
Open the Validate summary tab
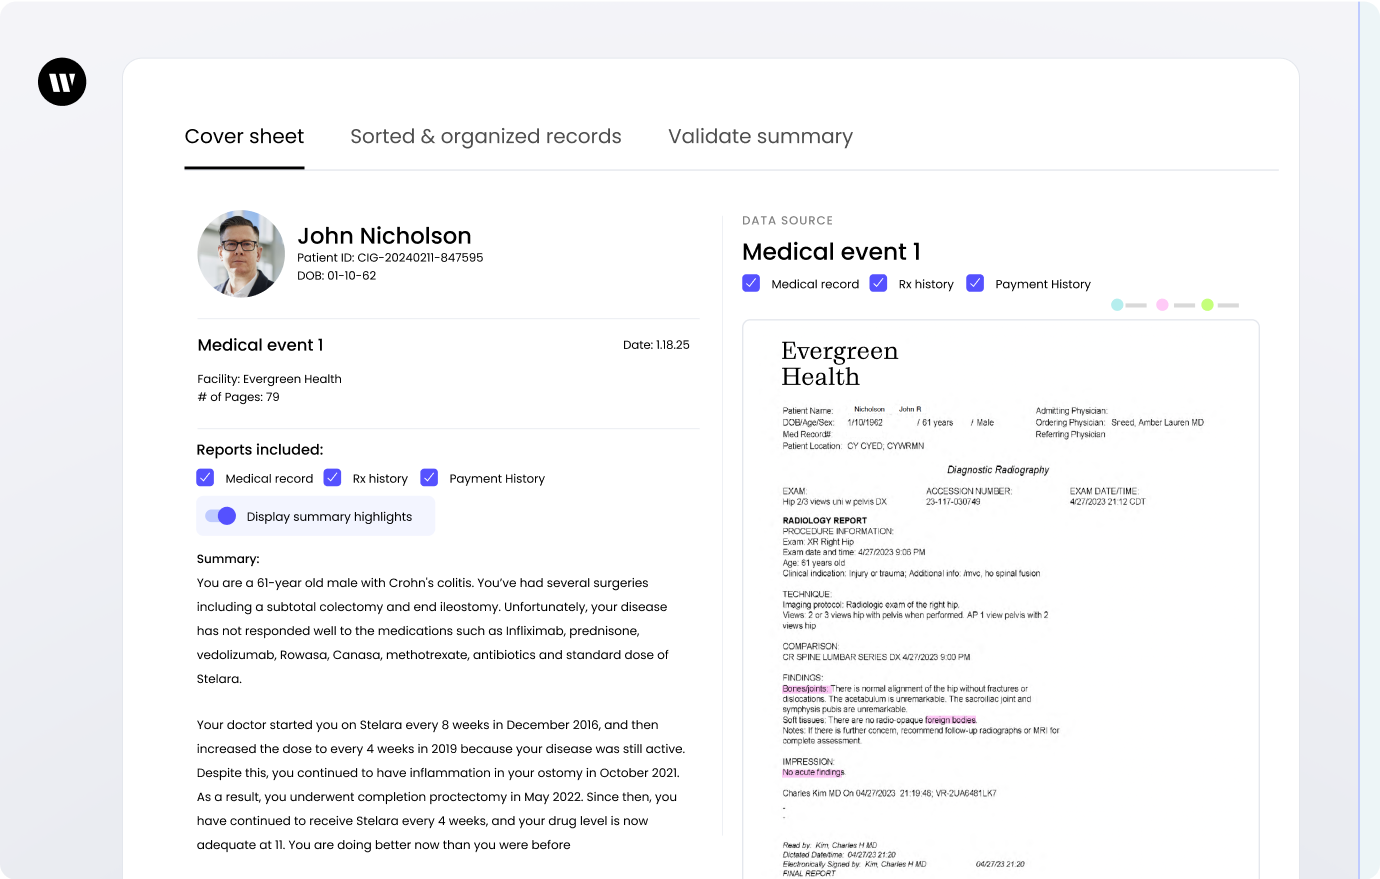(760, 137)
